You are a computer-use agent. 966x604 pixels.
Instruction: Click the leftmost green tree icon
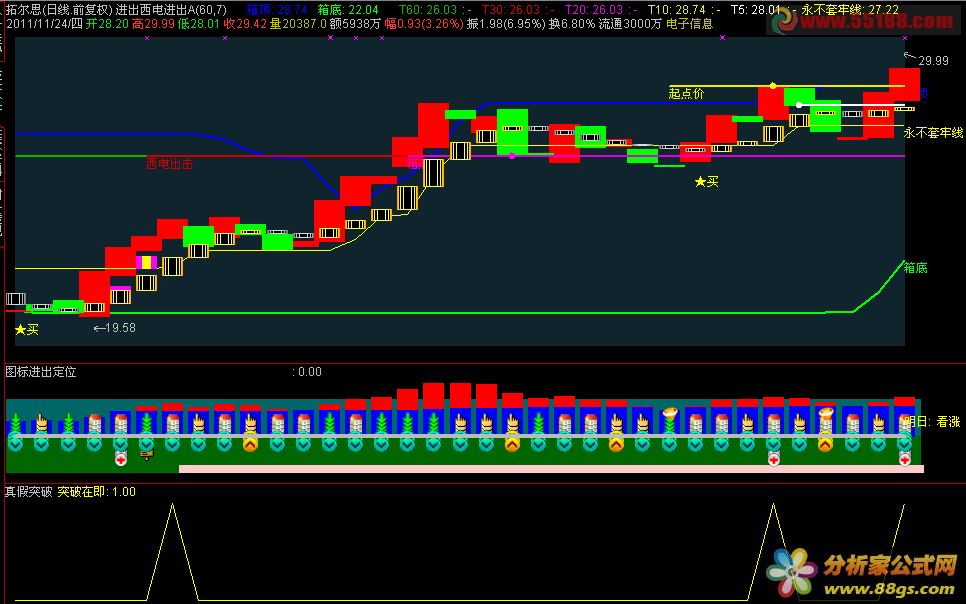16,423
